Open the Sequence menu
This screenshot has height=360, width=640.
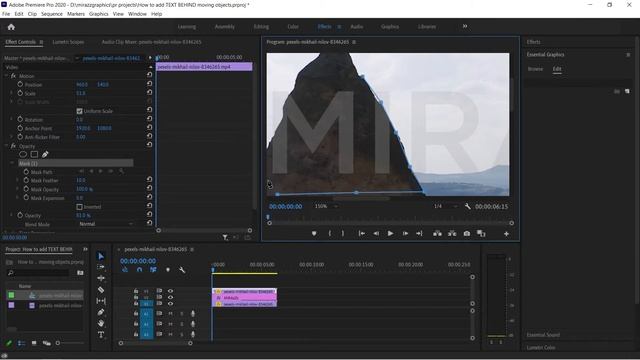[52, 14]
